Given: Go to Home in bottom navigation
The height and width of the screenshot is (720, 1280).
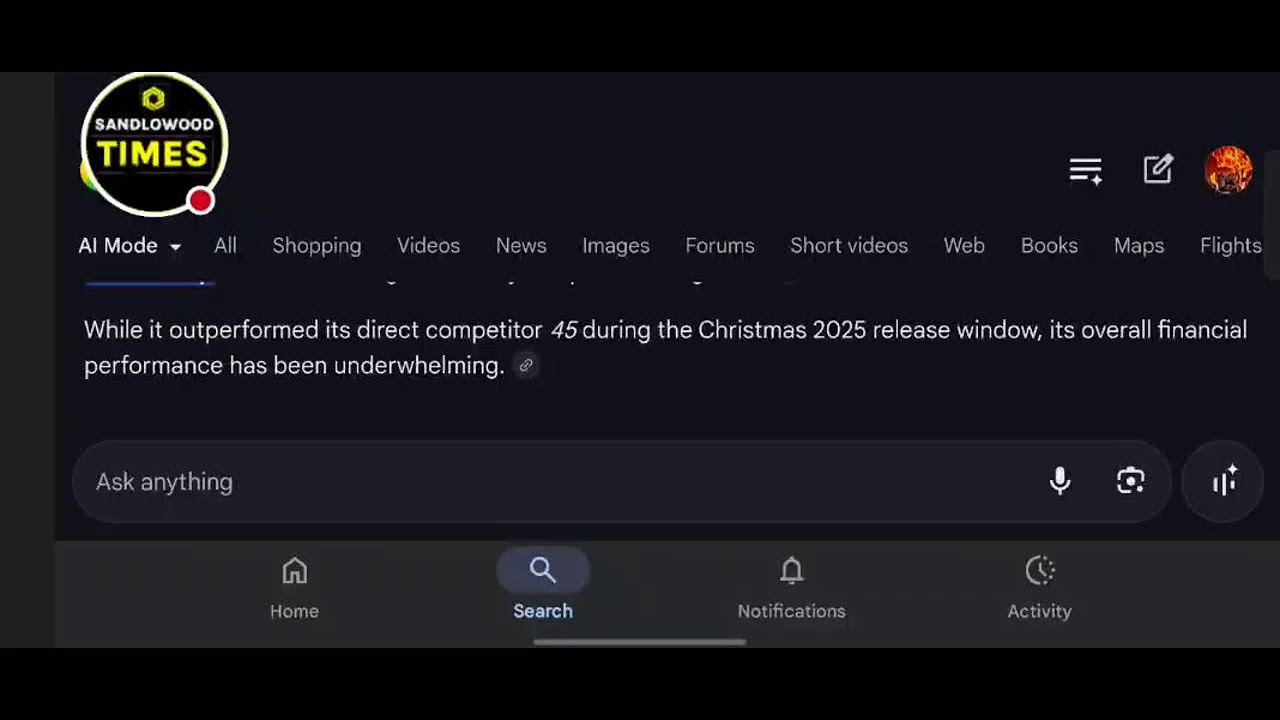Looking at the screenshot, I should pyautogui.click(x=294, y=589).
